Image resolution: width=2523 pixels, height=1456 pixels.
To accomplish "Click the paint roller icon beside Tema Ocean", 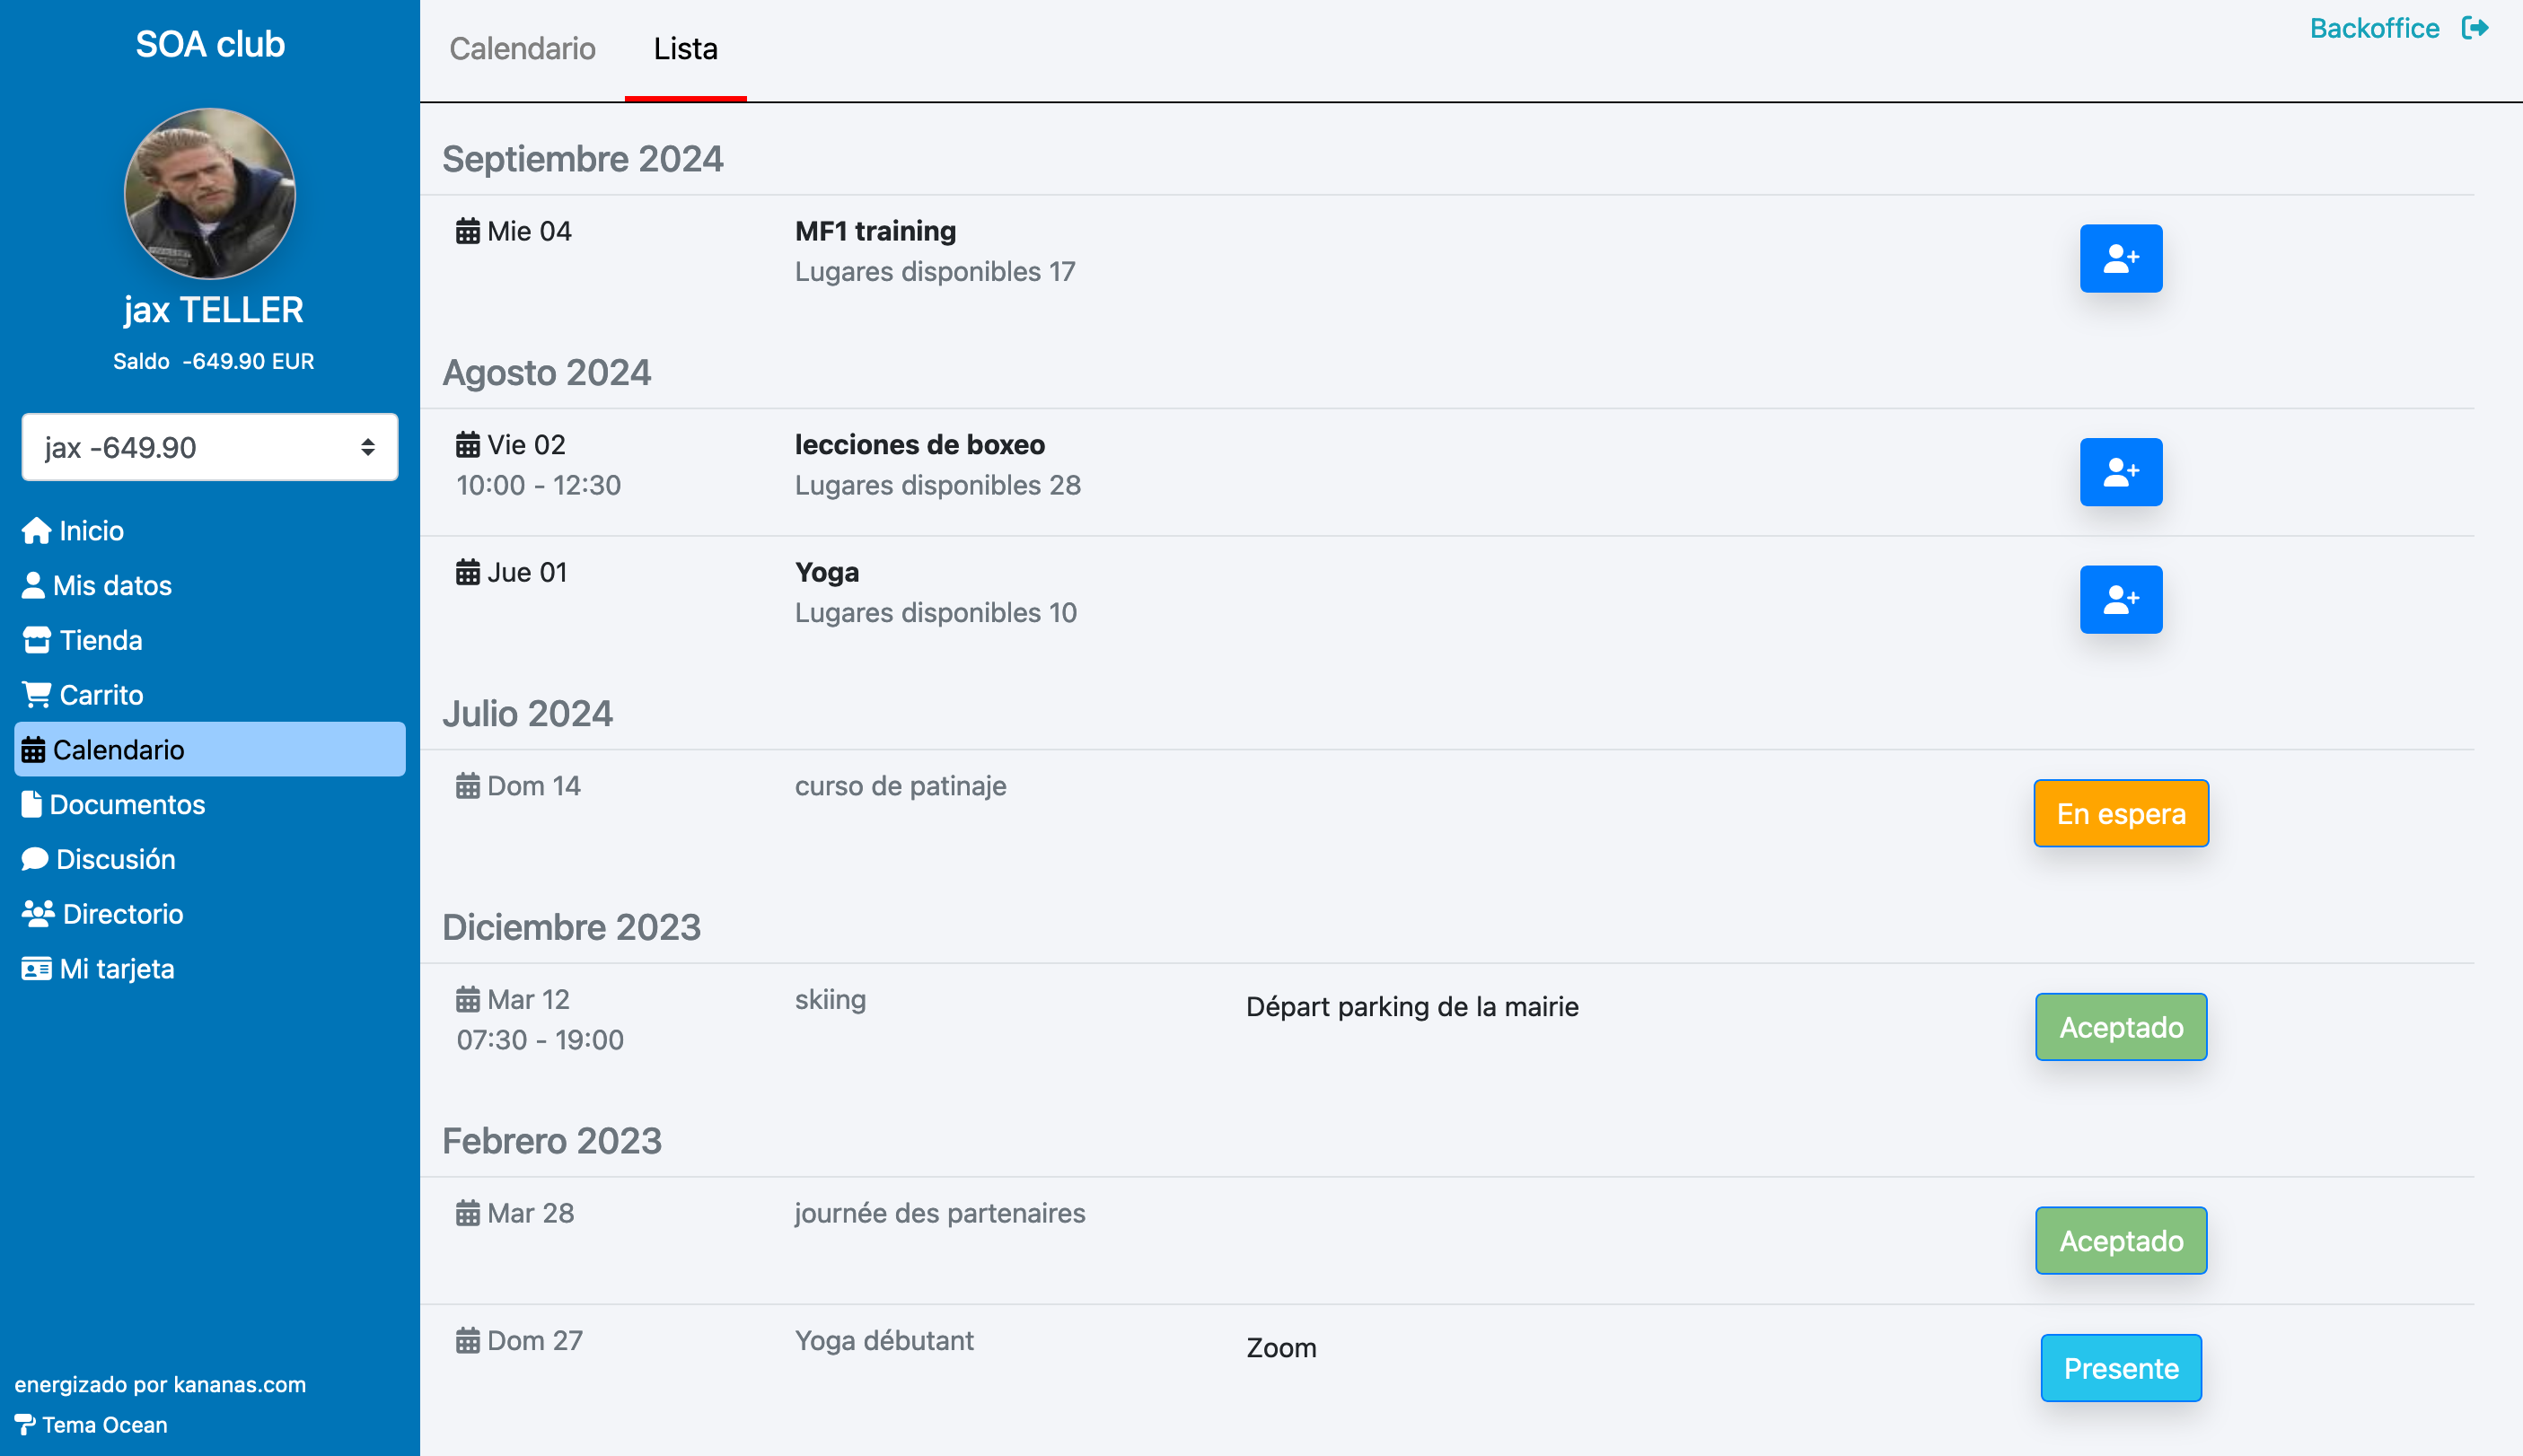I will click(x=25, y=1425).
